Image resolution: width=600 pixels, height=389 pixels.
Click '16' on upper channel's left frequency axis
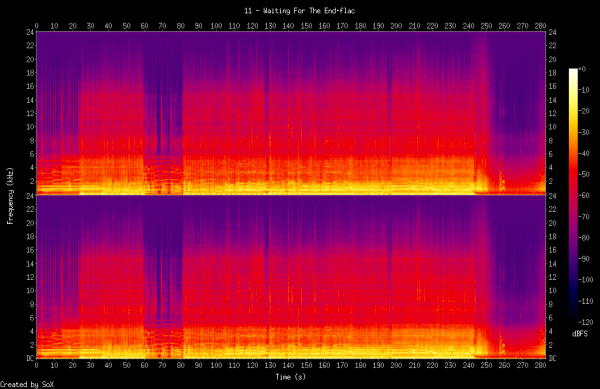[30, 86]
